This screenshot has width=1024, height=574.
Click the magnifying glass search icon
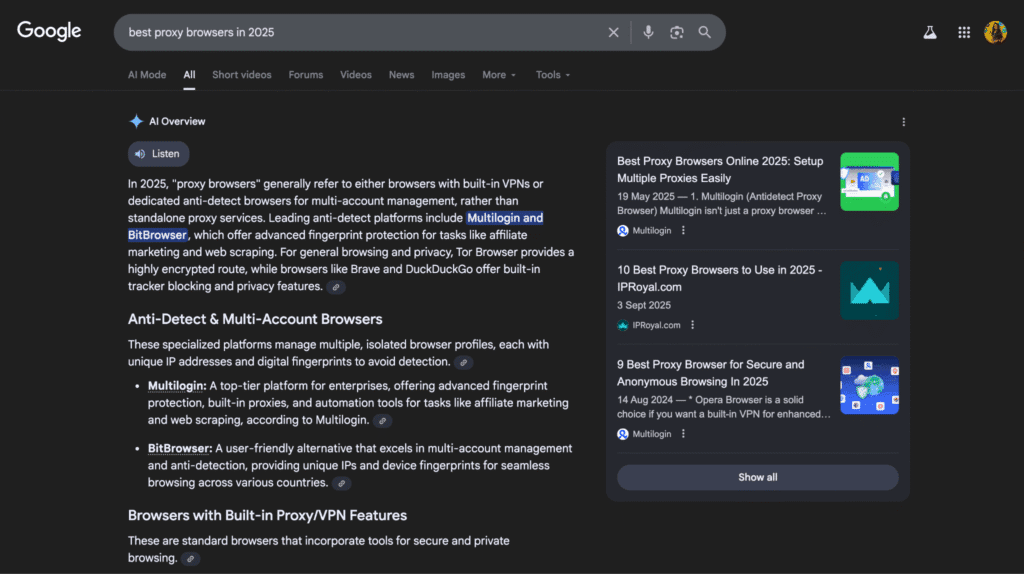click(705, 32)
